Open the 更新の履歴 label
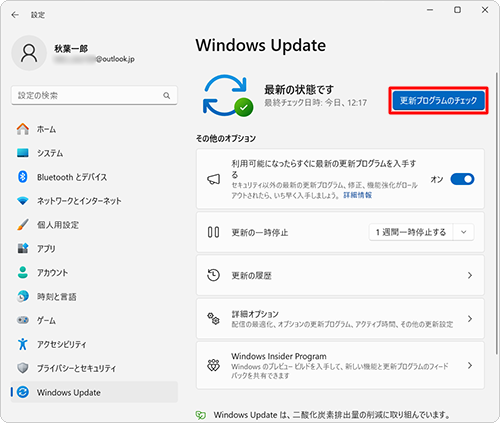This screenshot has width=500, height=423. click(x=252, y=276)
